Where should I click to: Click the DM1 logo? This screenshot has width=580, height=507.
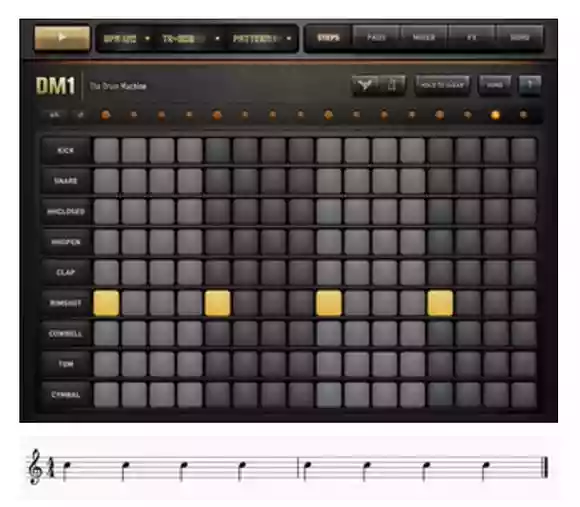click(56, 86)
